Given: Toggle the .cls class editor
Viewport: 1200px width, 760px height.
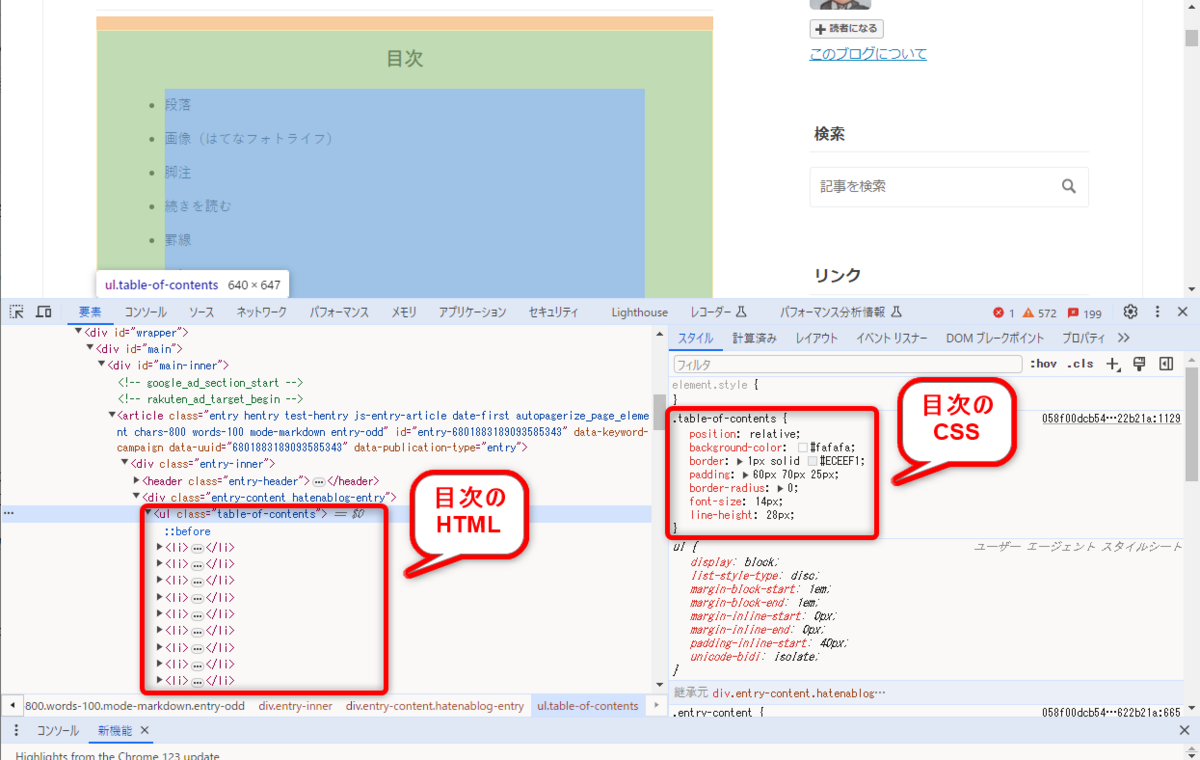Looking at the screenshot, I should click(x=1080, y=364).
